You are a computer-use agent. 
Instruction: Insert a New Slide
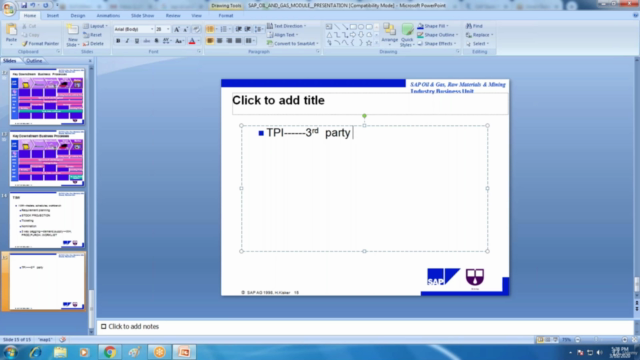(72, 35)
